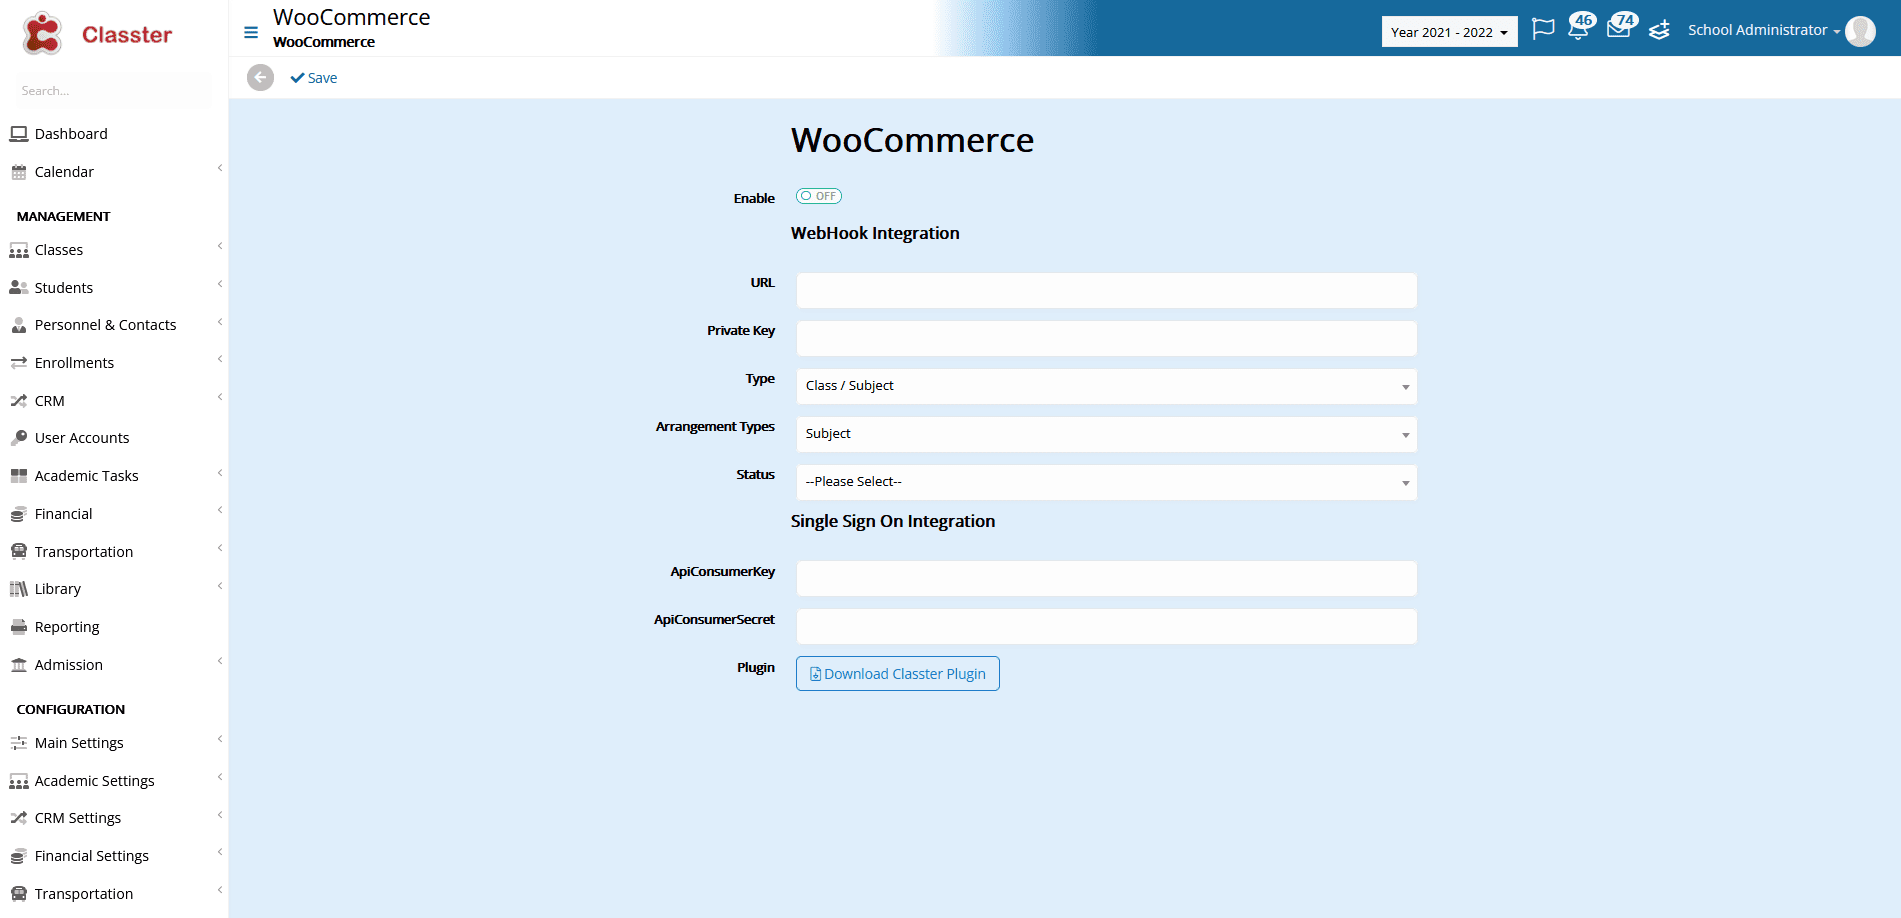Click the back arrow circle button
This screenshot has height=918, width=1901.
pos(260,77)
